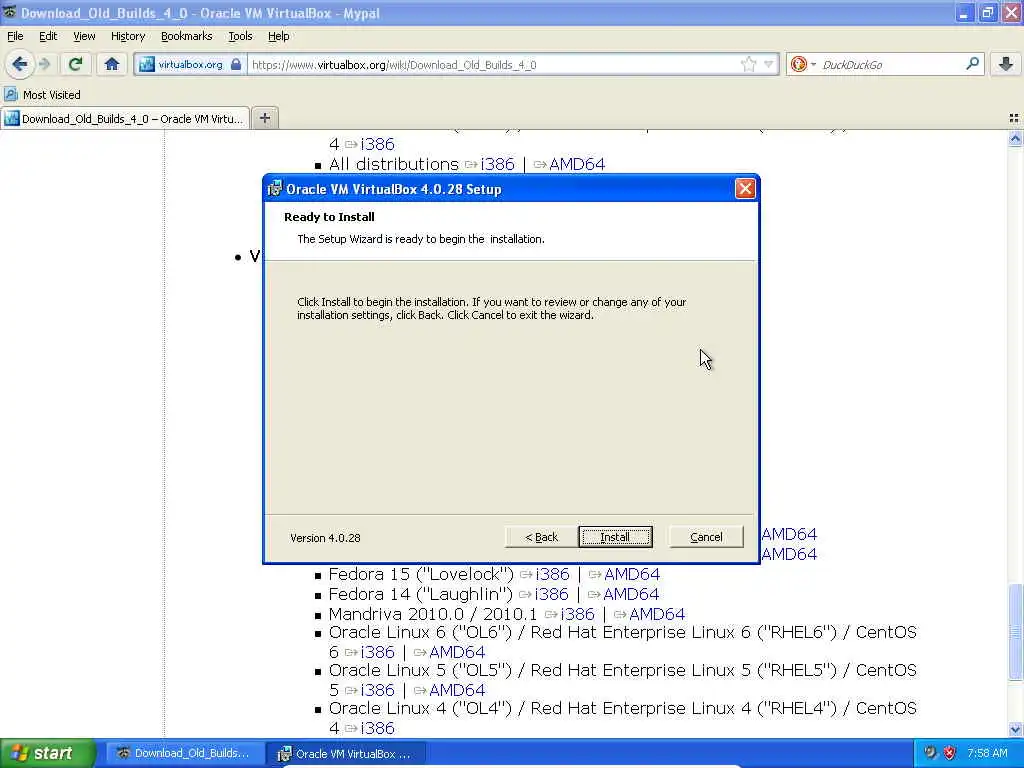Screen dimensions: 1024x768
Task: Click the red shield security tray icon
Action: (949, 753)
